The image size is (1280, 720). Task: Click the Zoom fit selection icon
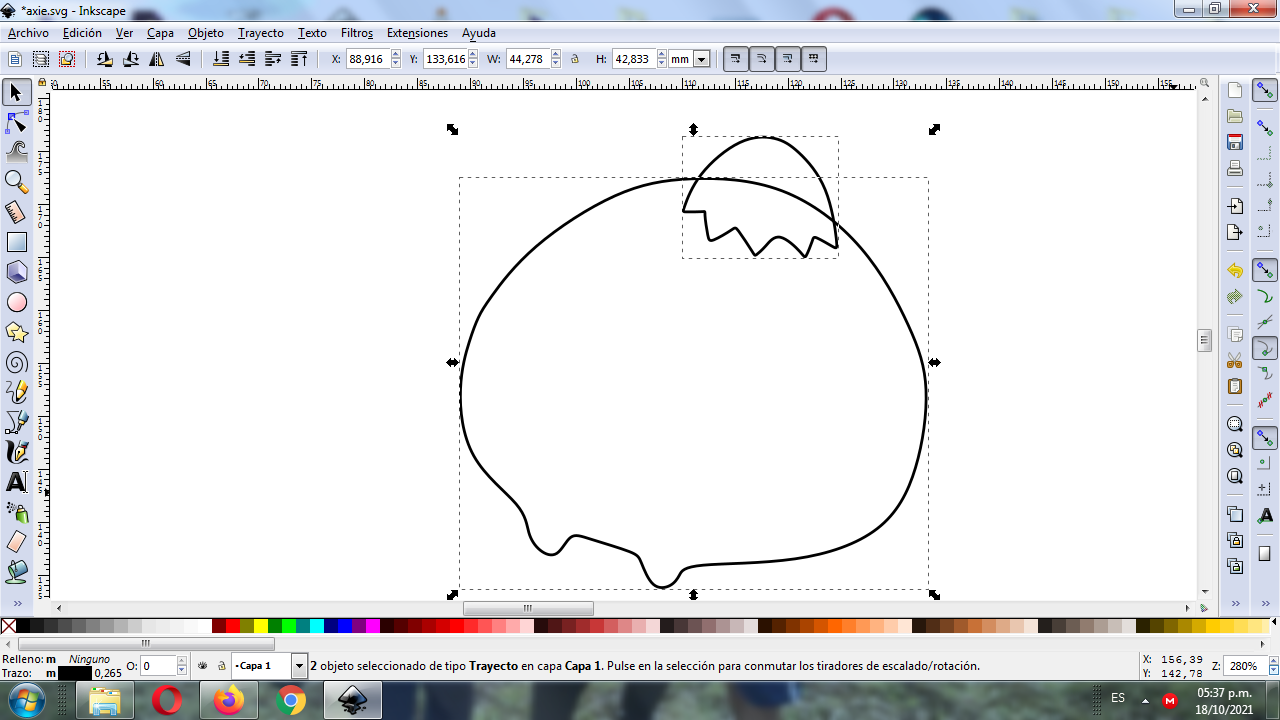(1235, 424)
